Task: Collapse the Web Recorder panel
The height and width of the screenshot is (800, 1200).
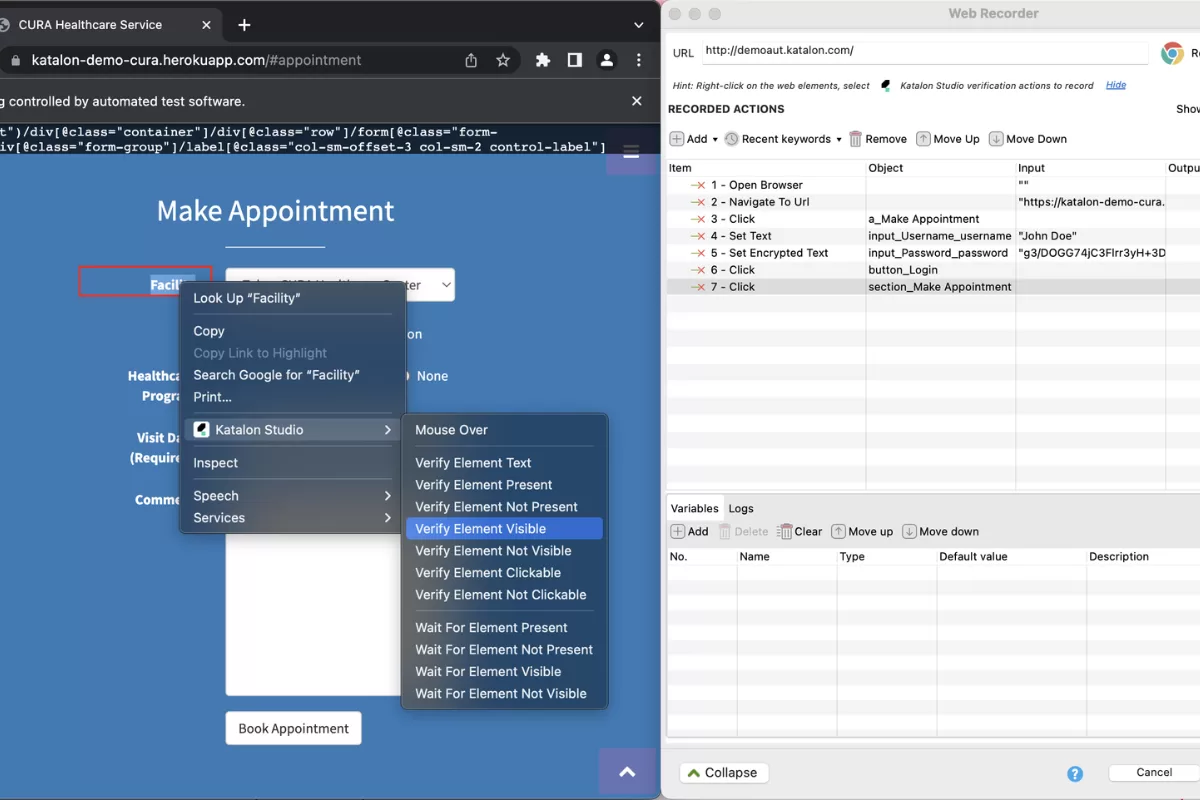Action: [723, 772]
